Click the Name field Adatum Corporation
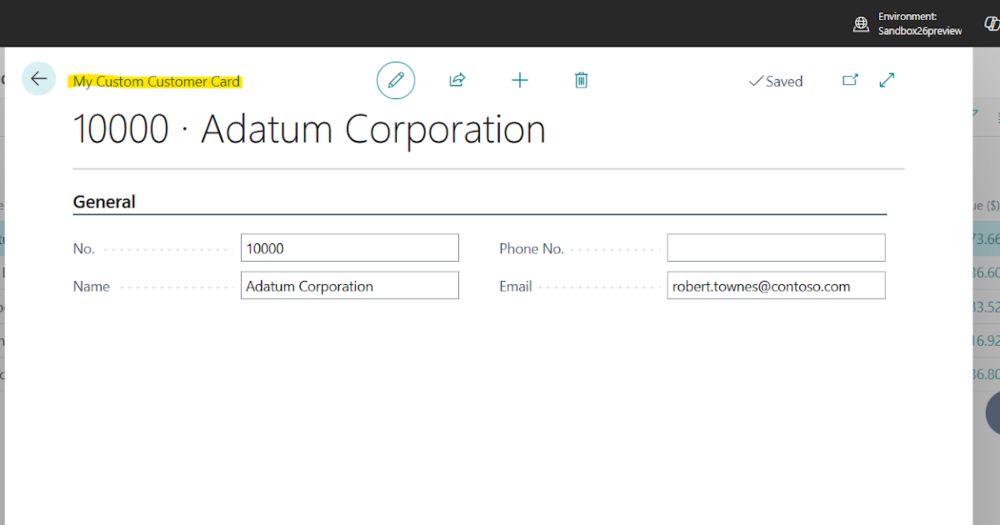Screen dimensions: 1000x525 [349, 286]
